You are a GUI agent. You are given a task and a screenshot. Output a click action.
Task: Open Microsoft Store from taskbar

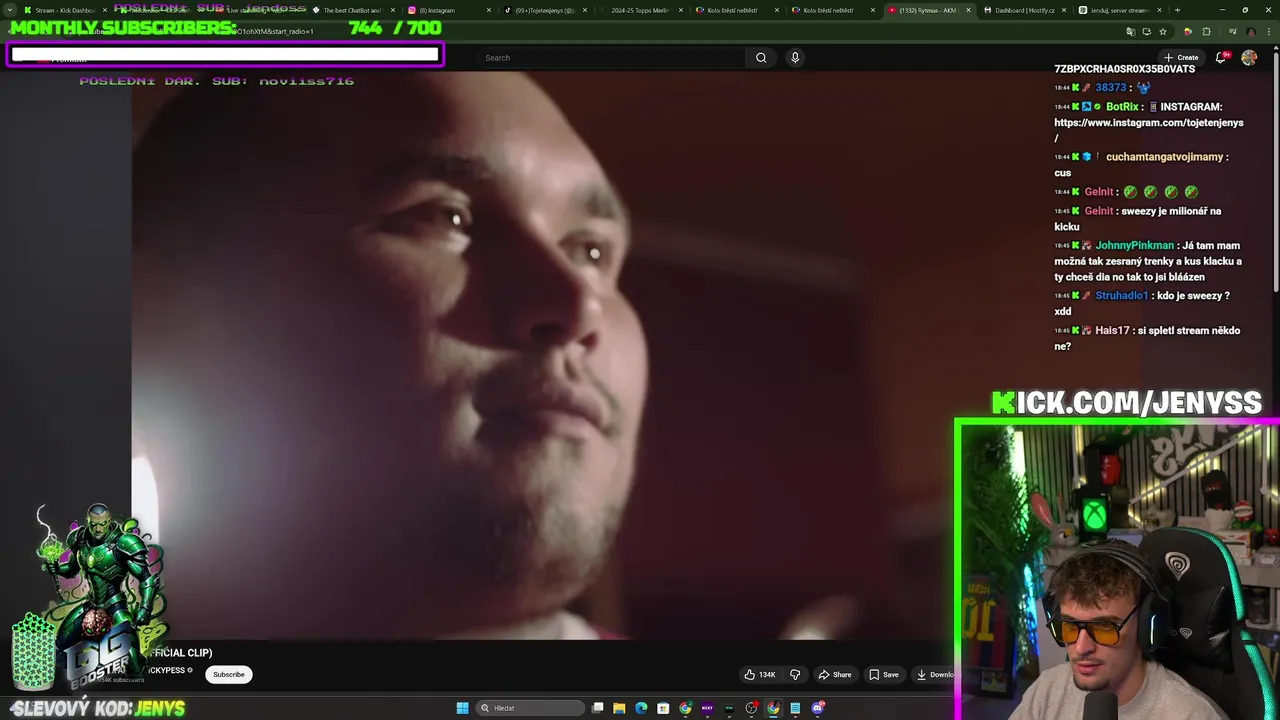click(x=663, y=708)
